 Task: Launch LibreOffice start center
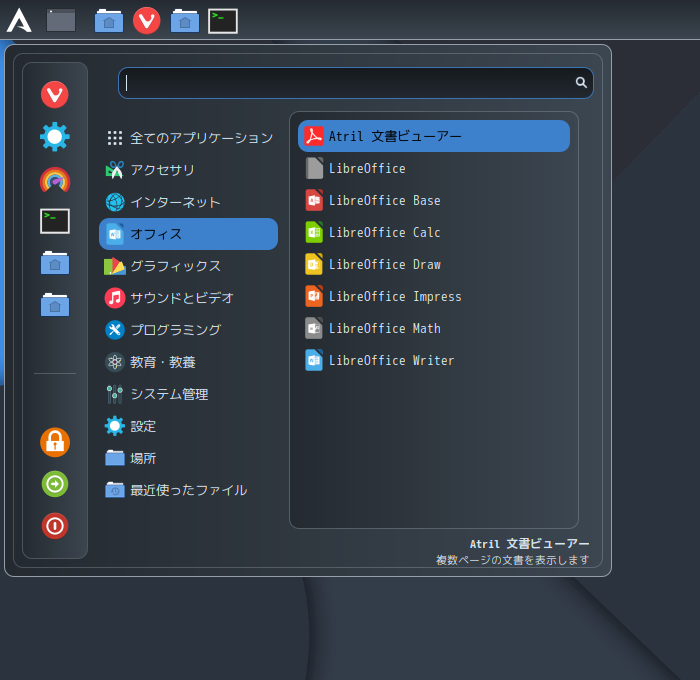point(434,168)
